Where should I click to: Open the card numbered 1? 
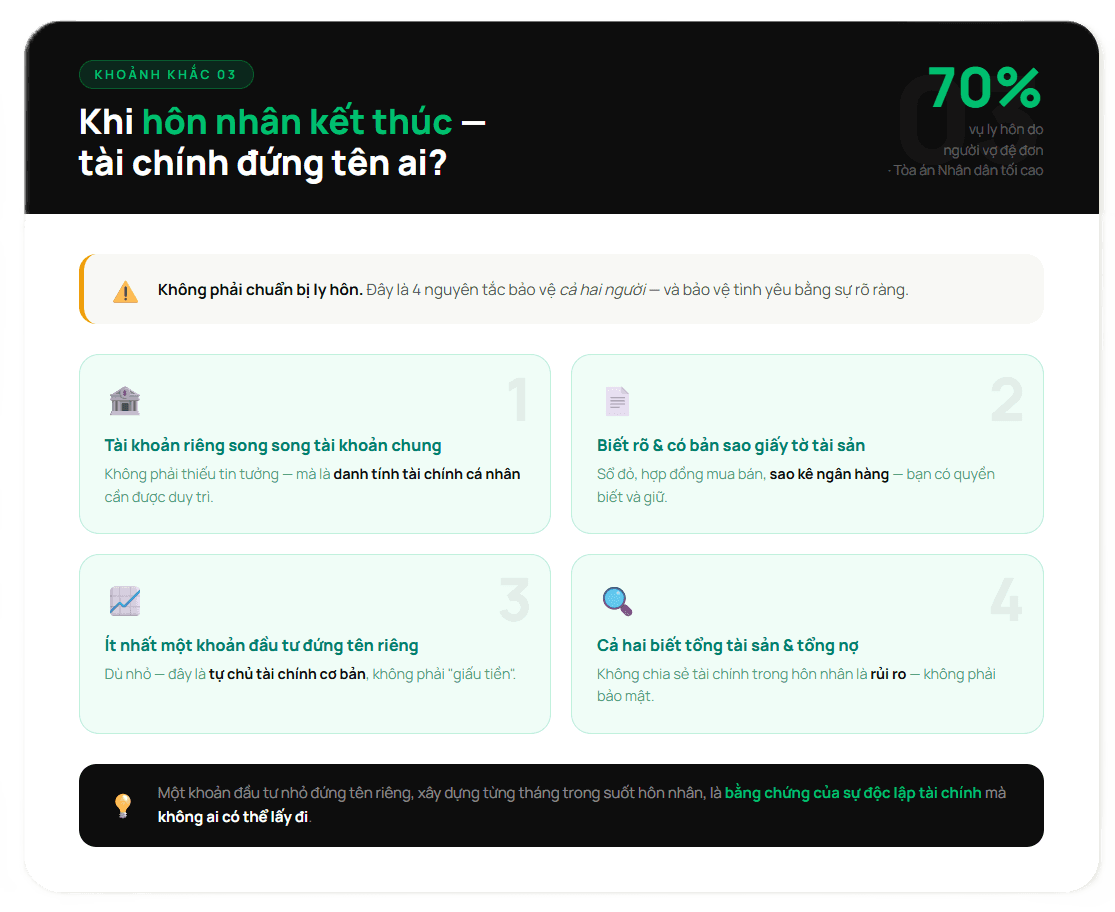click(314, 443)
